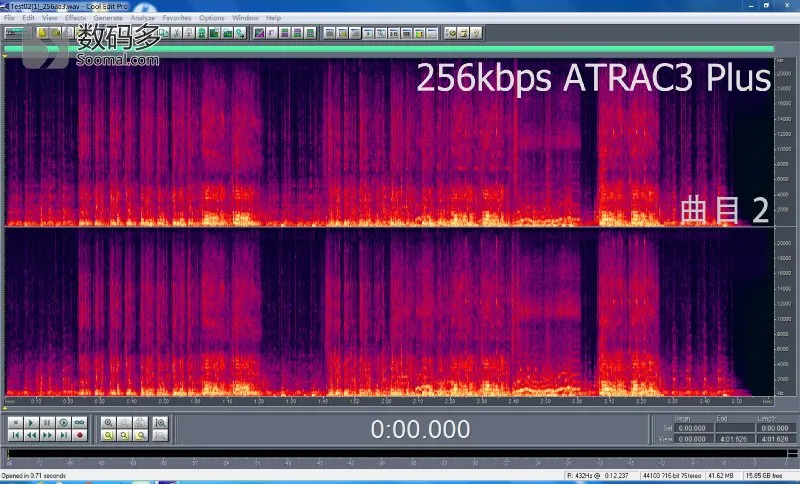Viewport: 800px width, 484px height.
Task: Open the File menu
Action: pyautogui.click(x=9, y=18)
